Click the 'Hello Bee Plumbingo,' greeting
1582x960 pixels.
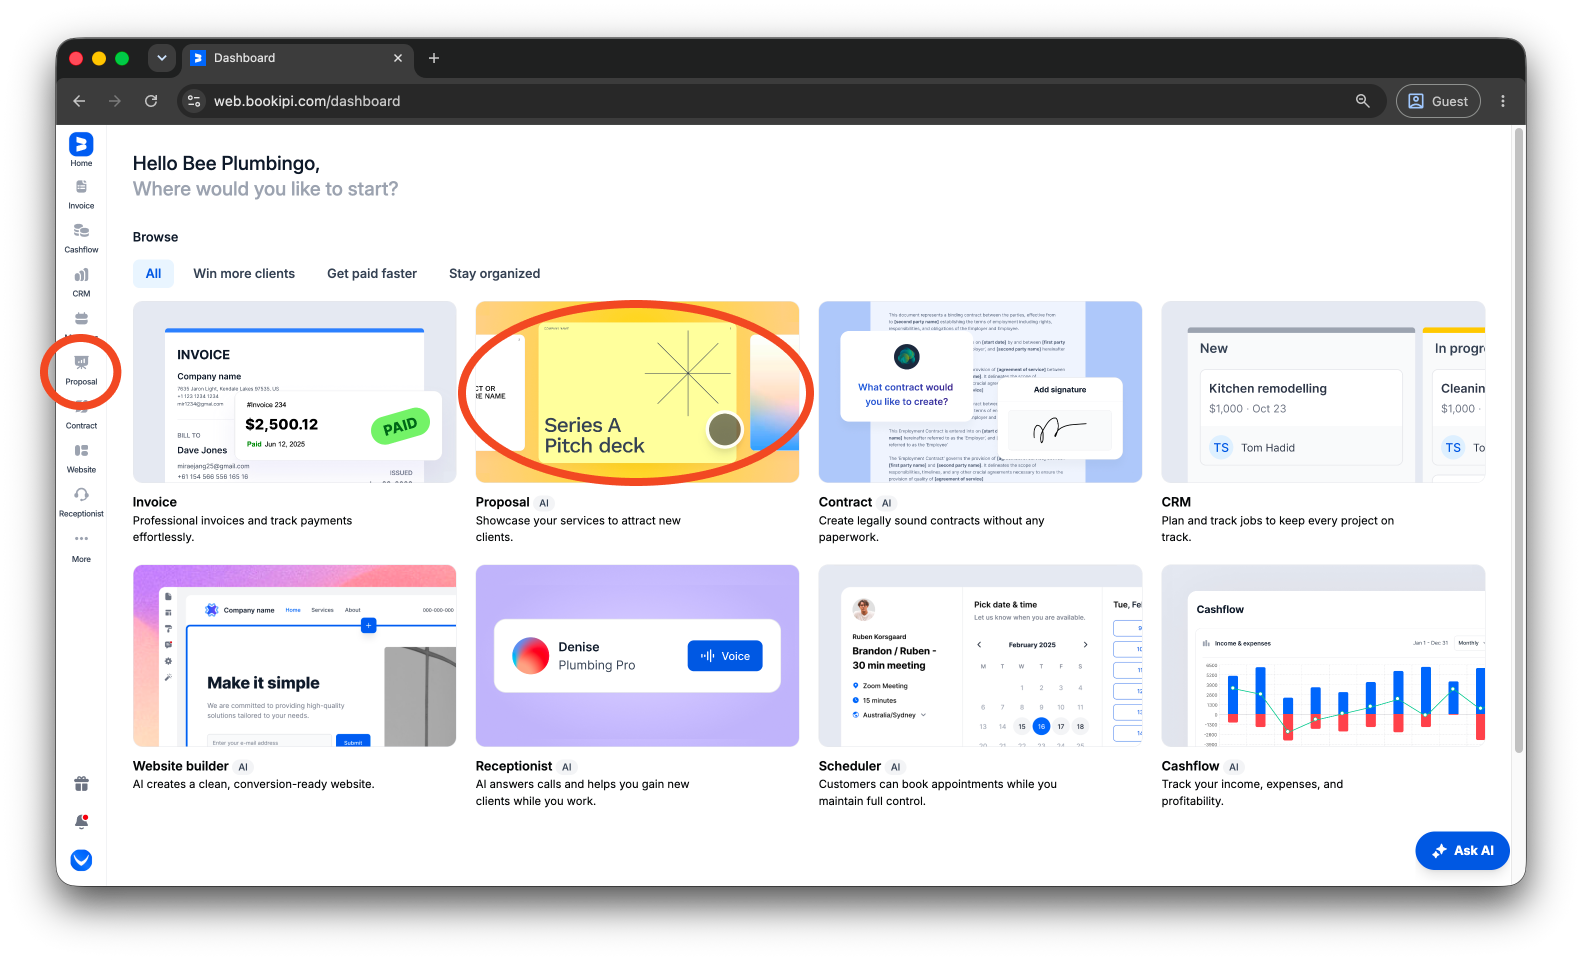click(226, 164)
